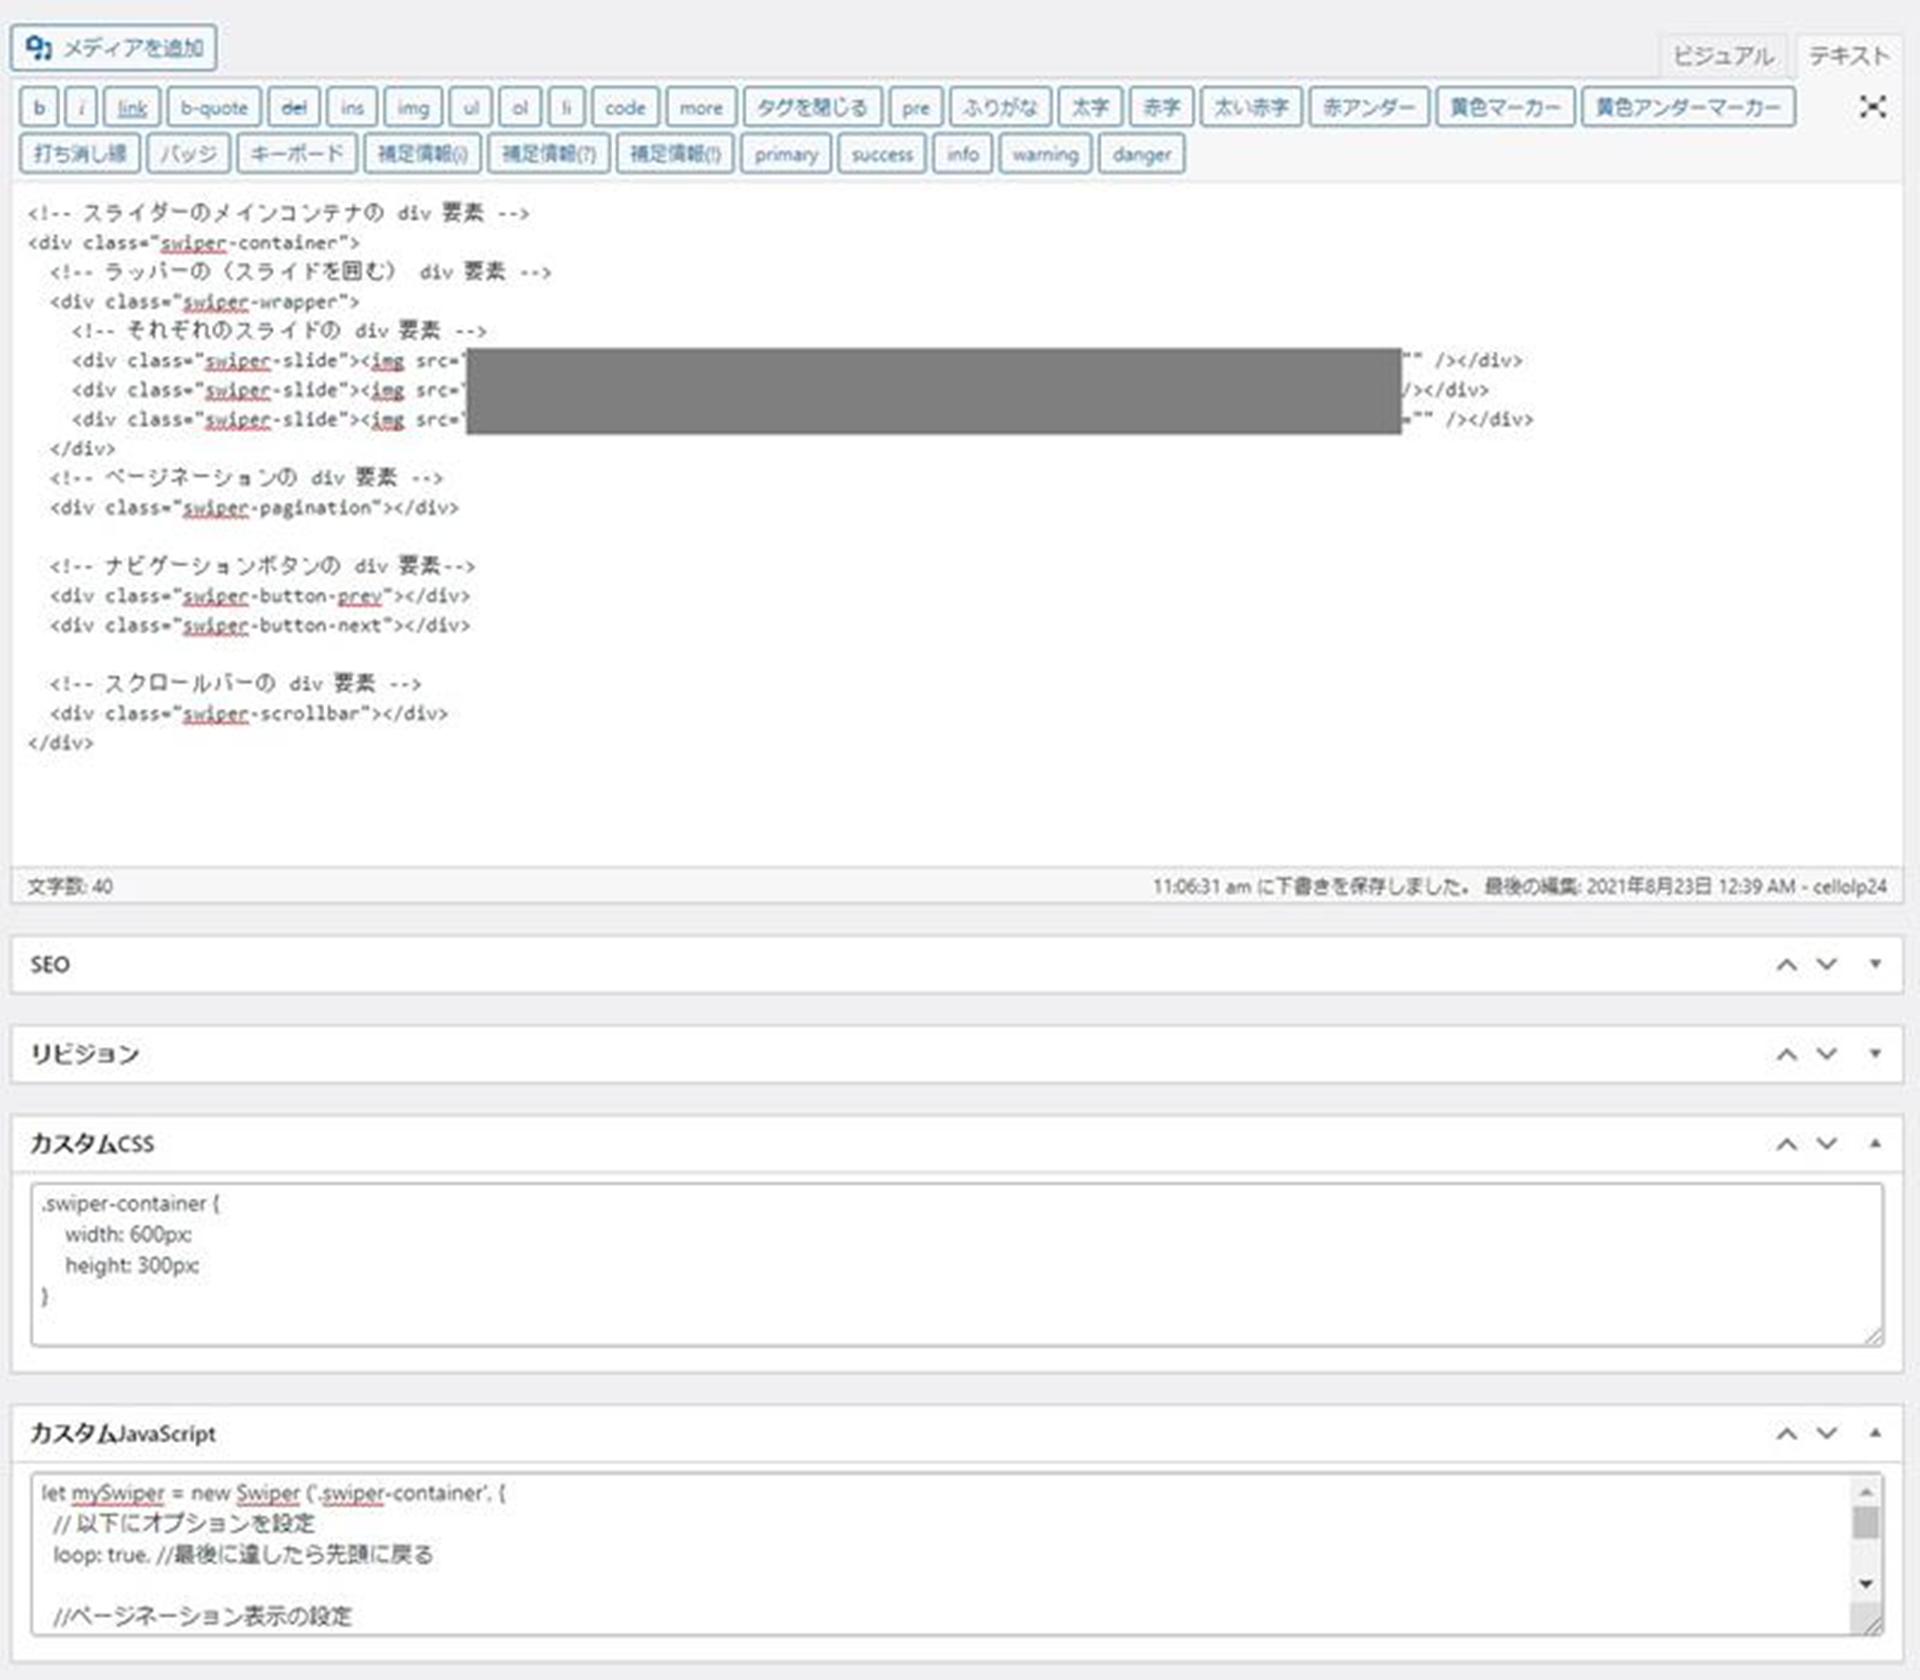Insert an unordered list with ul
1920x1680 pixels.
[x=470, y=108]
